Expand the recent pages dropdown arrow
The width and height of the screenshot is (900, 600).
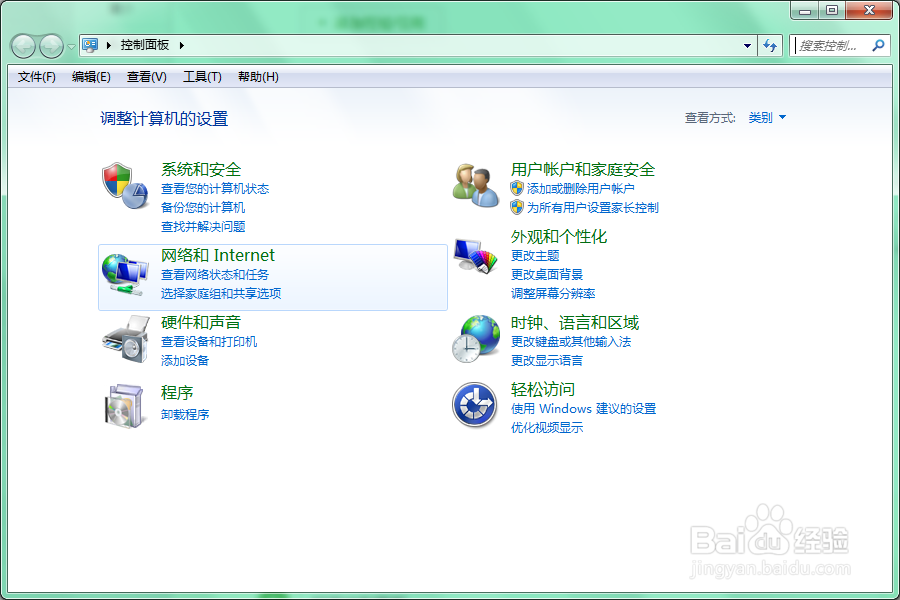[x=71, y=47]
